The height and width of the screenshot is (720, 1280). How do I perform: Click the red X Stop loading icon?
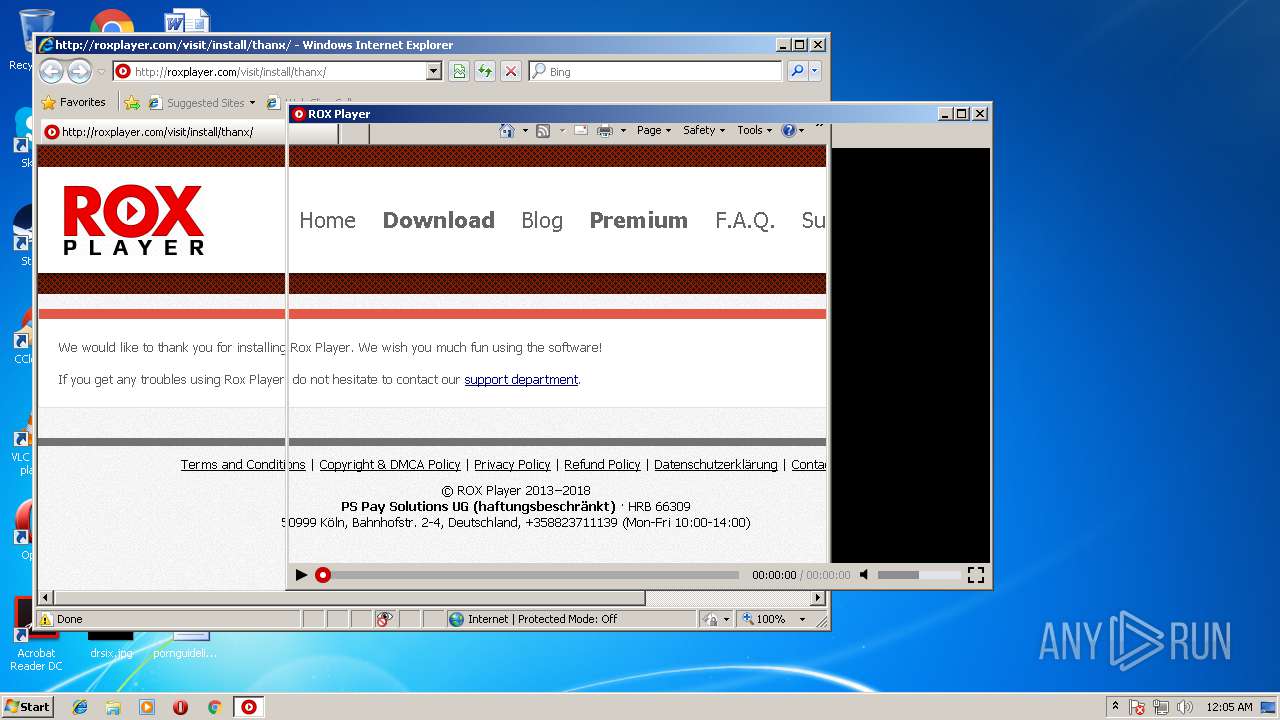tap(511, 71)
